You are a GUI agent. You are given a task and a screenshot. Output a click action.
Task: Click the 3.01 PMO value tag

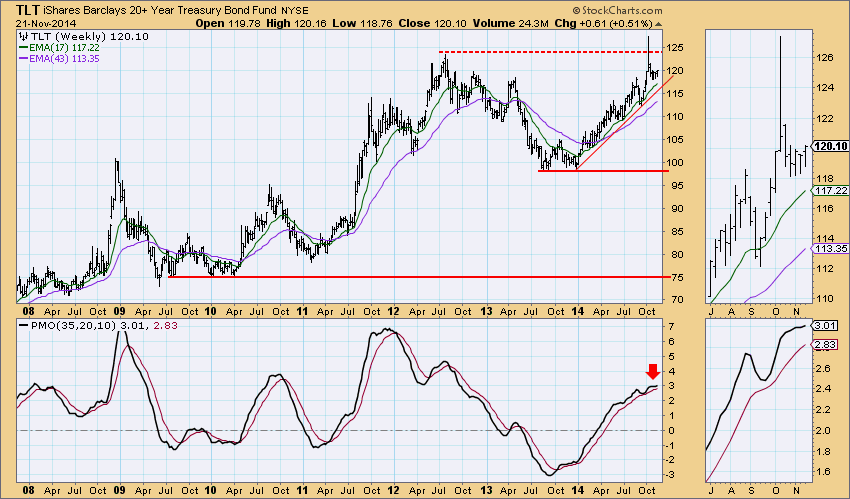(824, 326)
